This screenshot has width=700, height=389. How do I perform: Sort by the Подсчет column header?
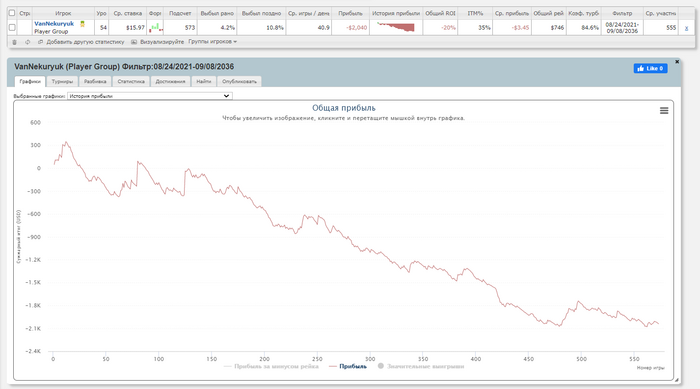pyautogui.click(x=180, y=13)
